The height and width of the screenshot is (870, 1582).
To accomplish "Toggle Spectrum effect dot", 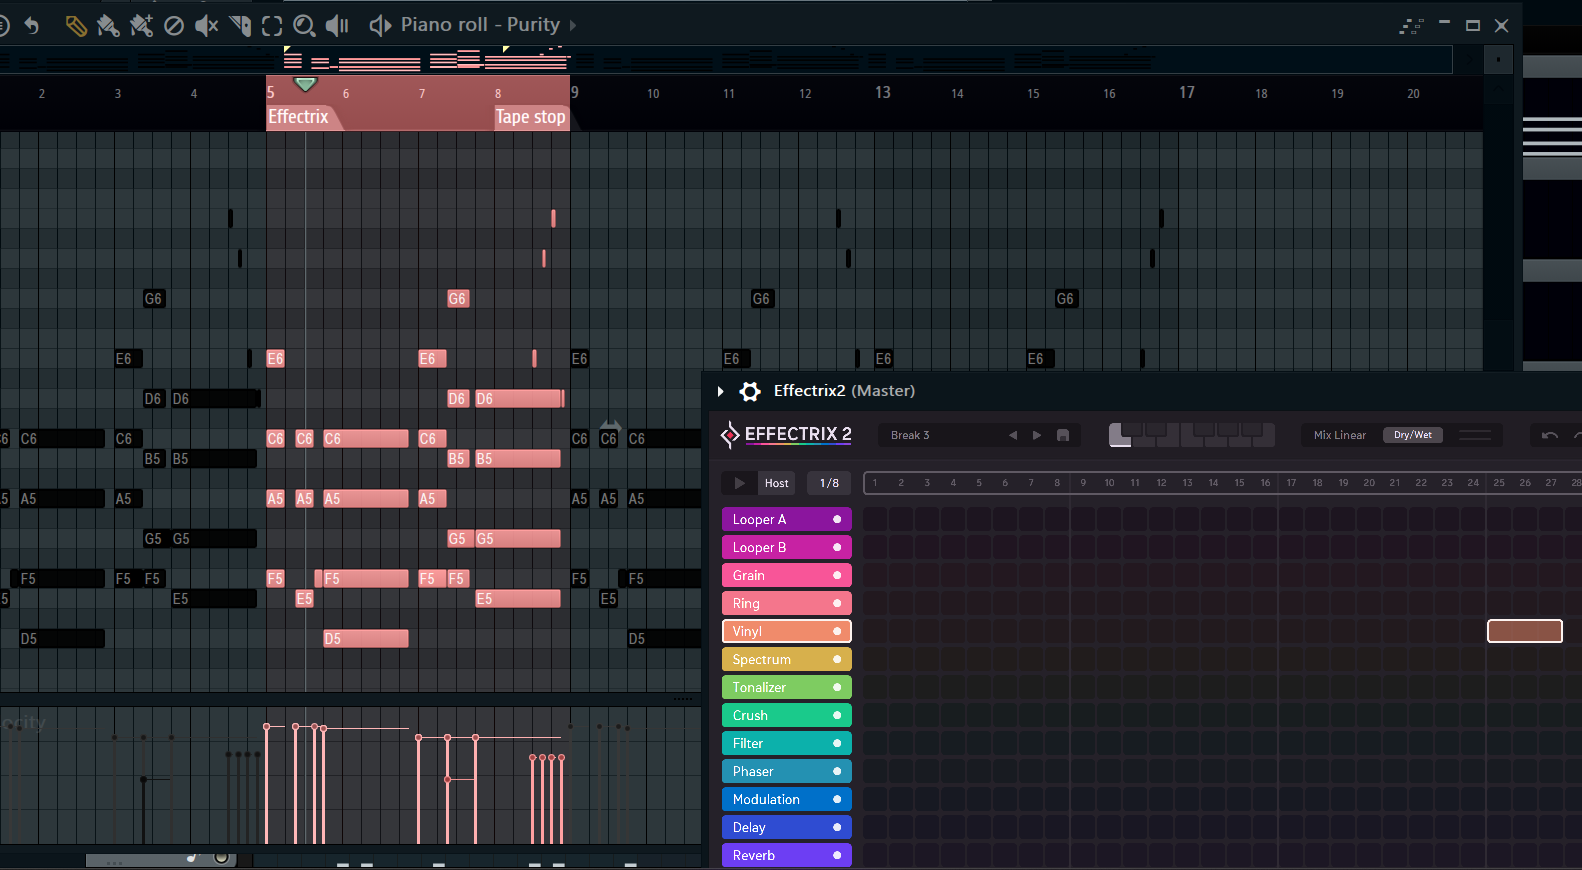I will (x=837, y=659).
